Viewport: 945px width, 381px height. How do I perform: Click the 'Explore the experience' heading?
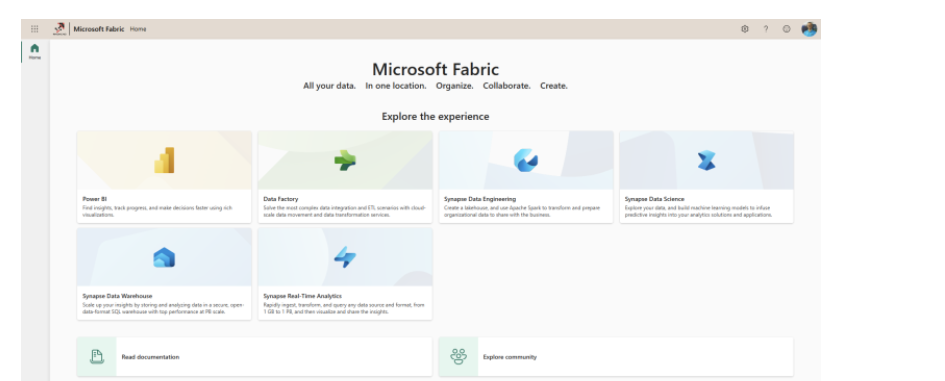[435, 116]
